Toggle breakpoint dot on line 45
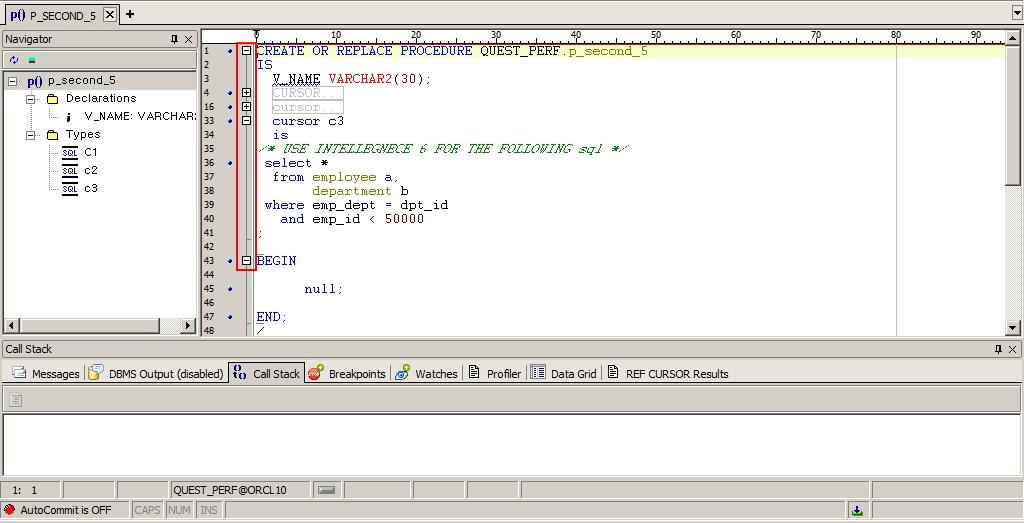 [230, 289]
